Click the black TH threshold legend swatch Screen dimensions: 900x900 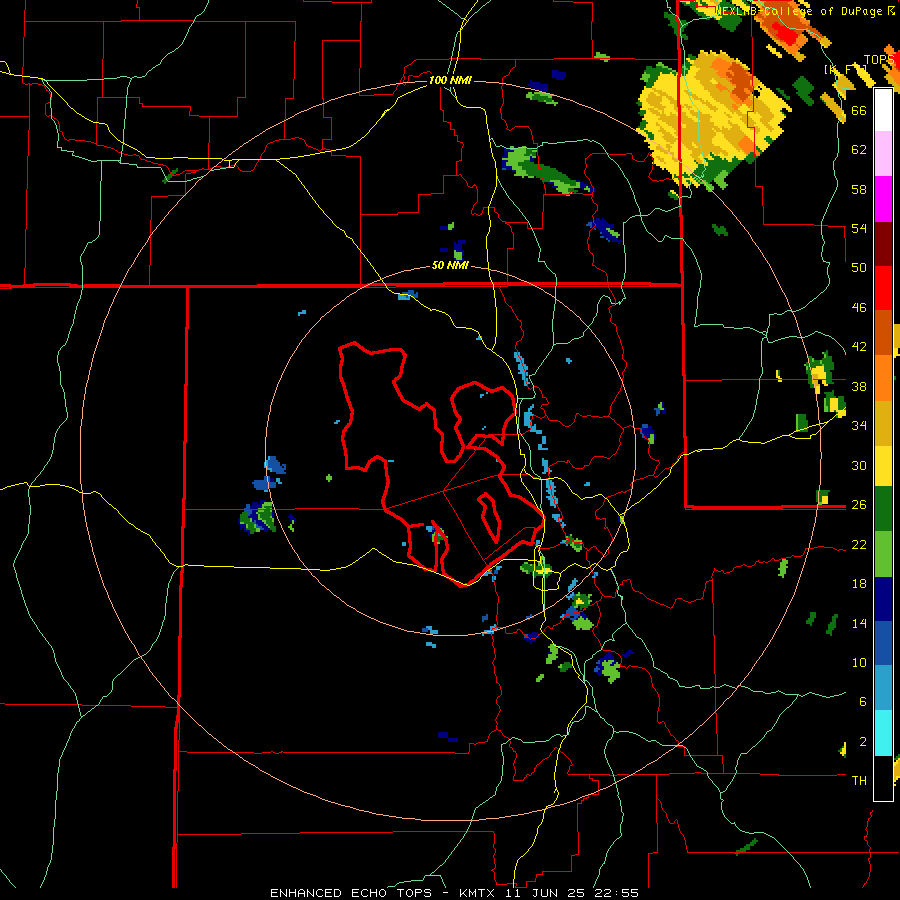click(883, 778)
